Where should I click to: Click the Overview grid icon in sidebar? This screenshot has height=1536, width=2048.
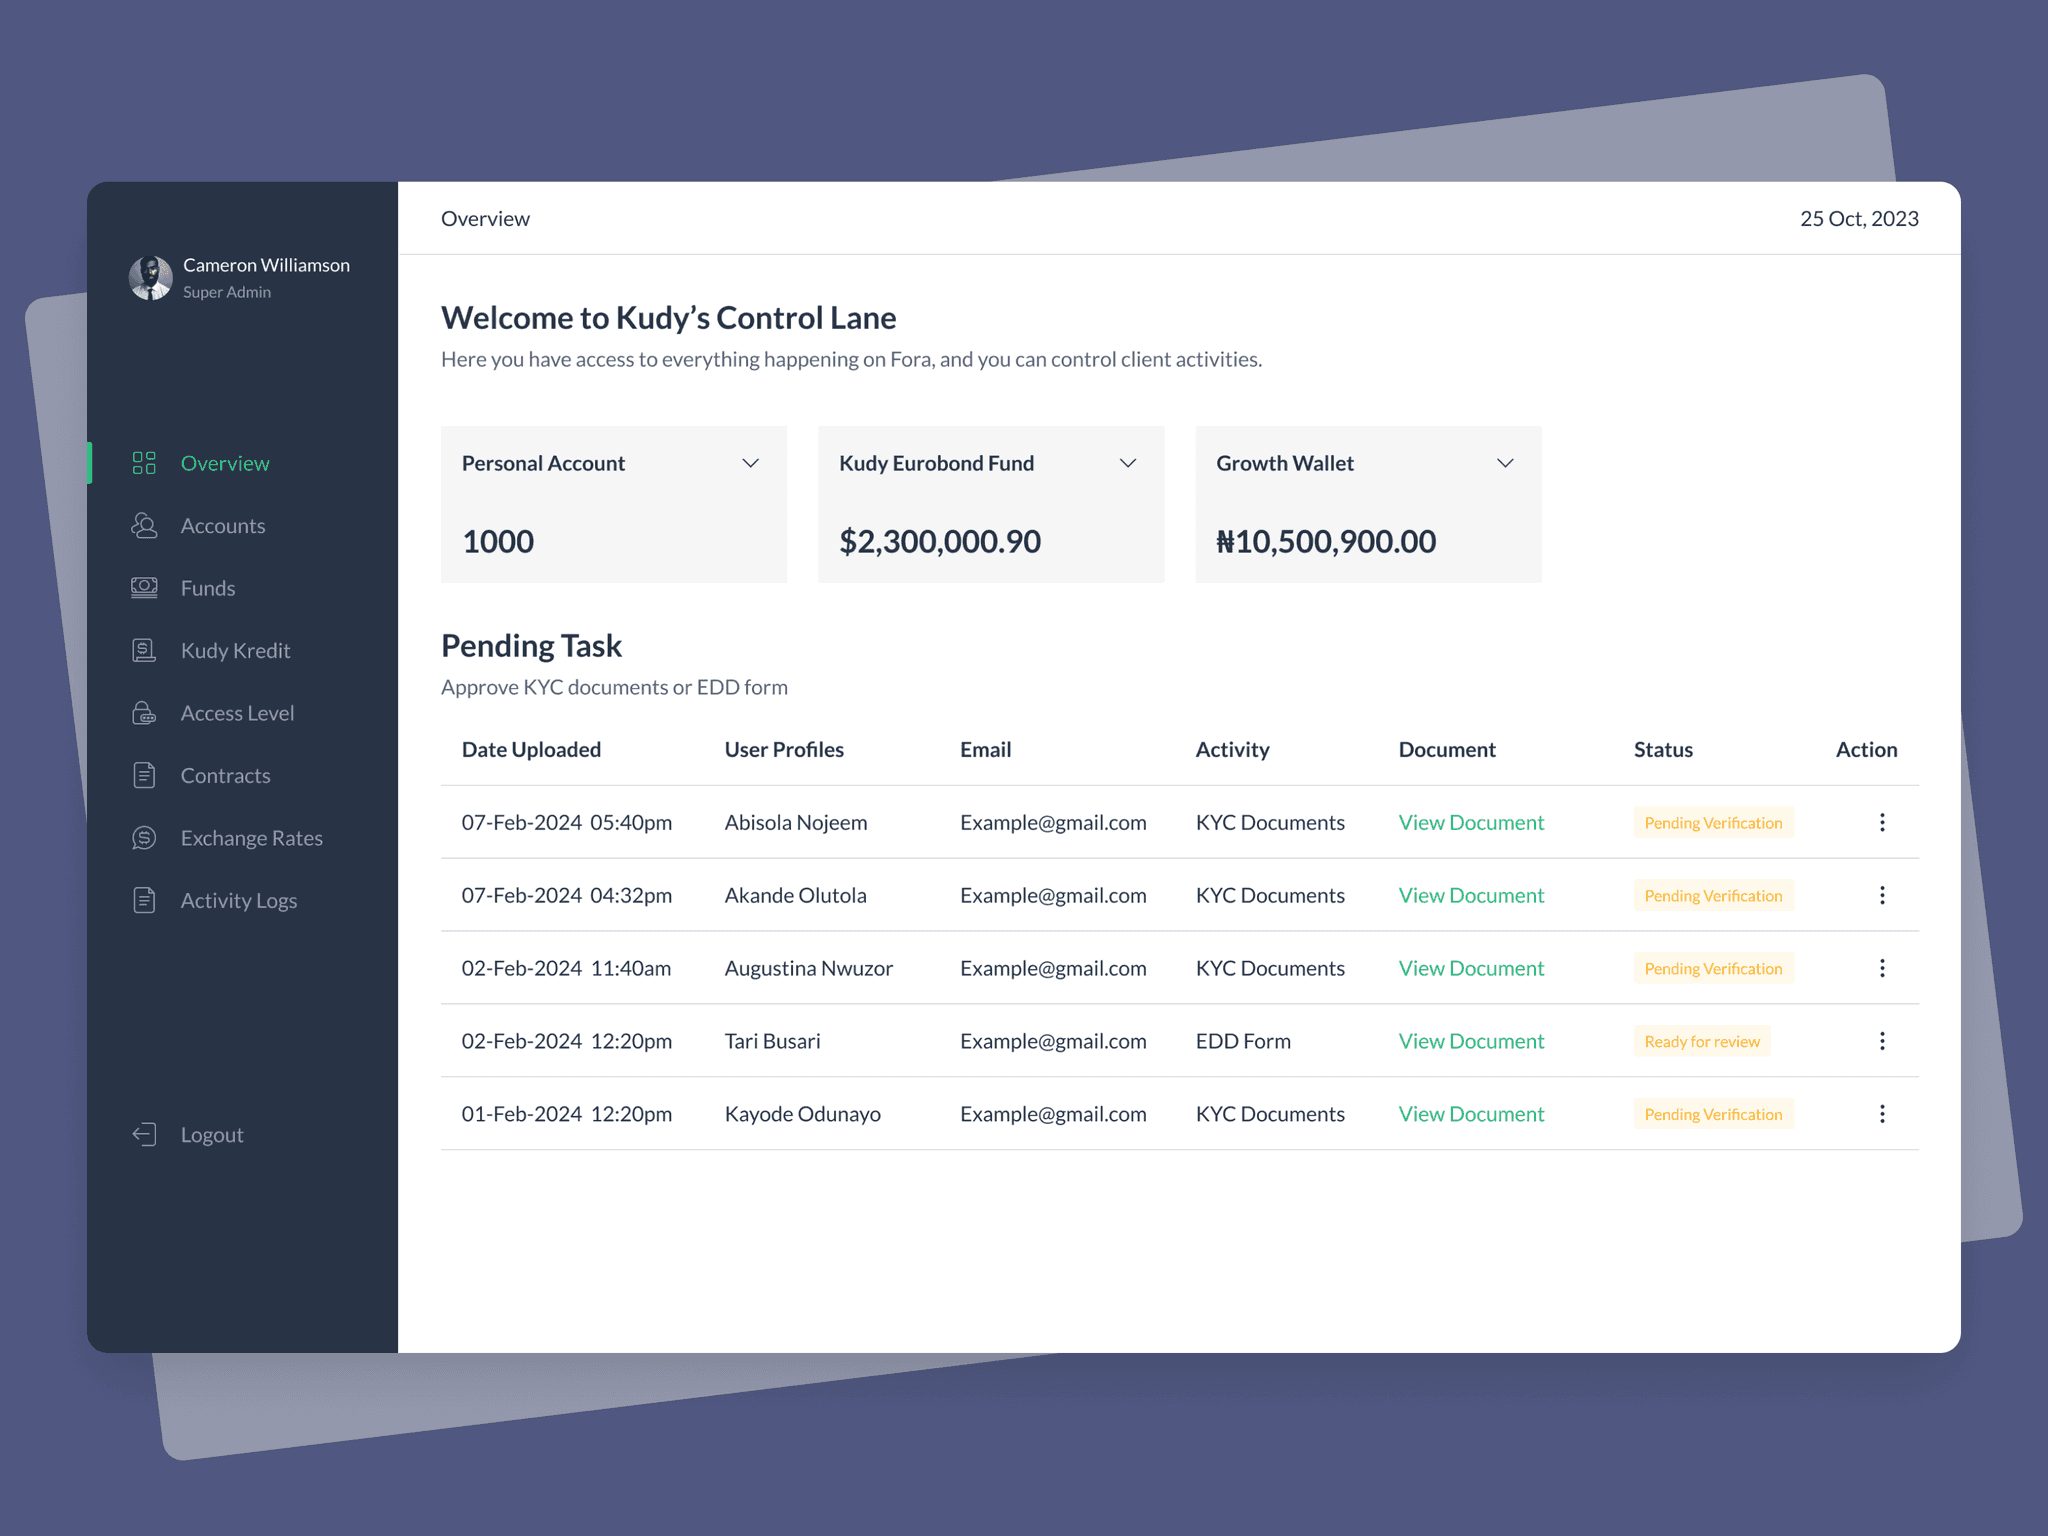[144, 463]
